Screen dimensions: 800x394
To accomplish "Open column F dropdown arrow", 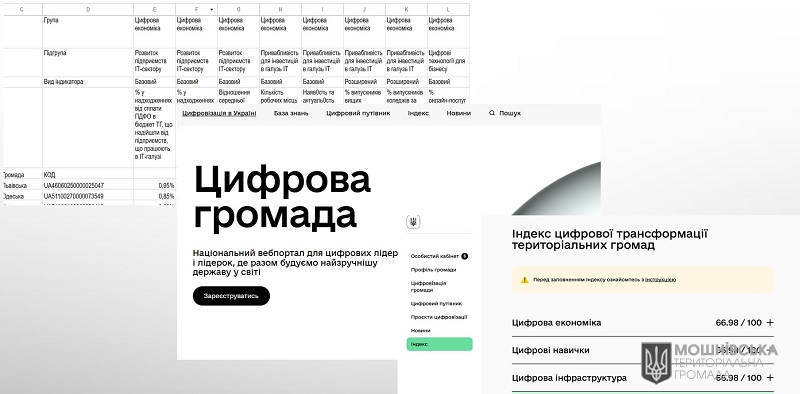I will point(212,10).
